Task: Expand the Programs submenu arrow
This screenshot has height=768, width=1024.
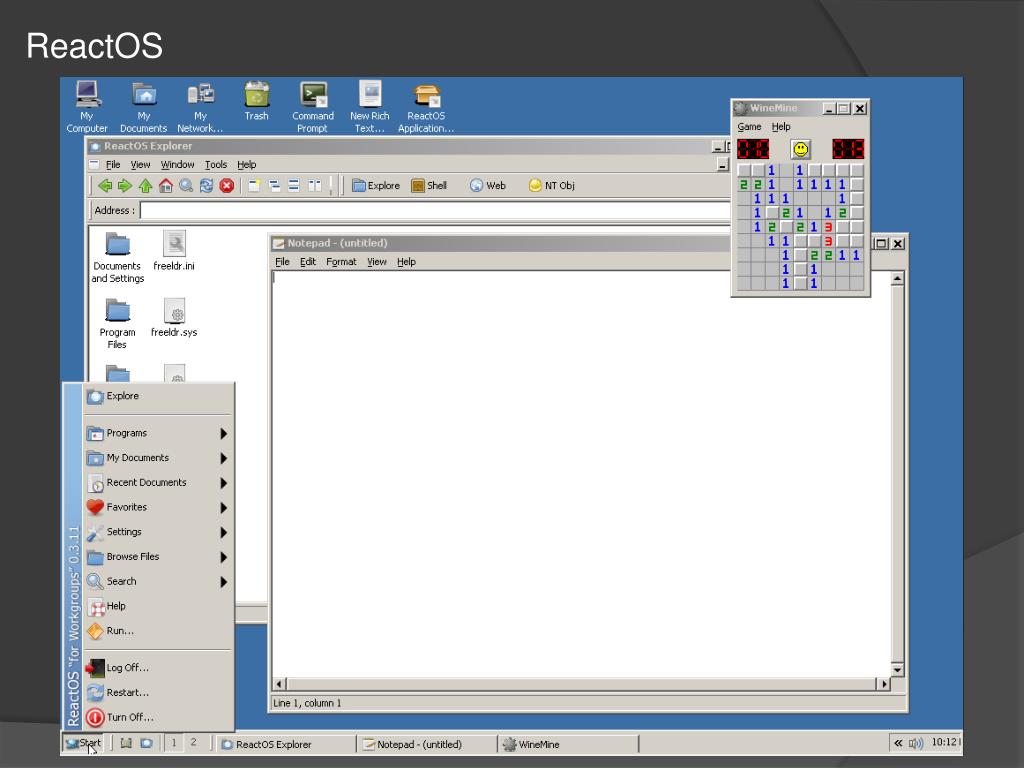Action: pos(223,434)
